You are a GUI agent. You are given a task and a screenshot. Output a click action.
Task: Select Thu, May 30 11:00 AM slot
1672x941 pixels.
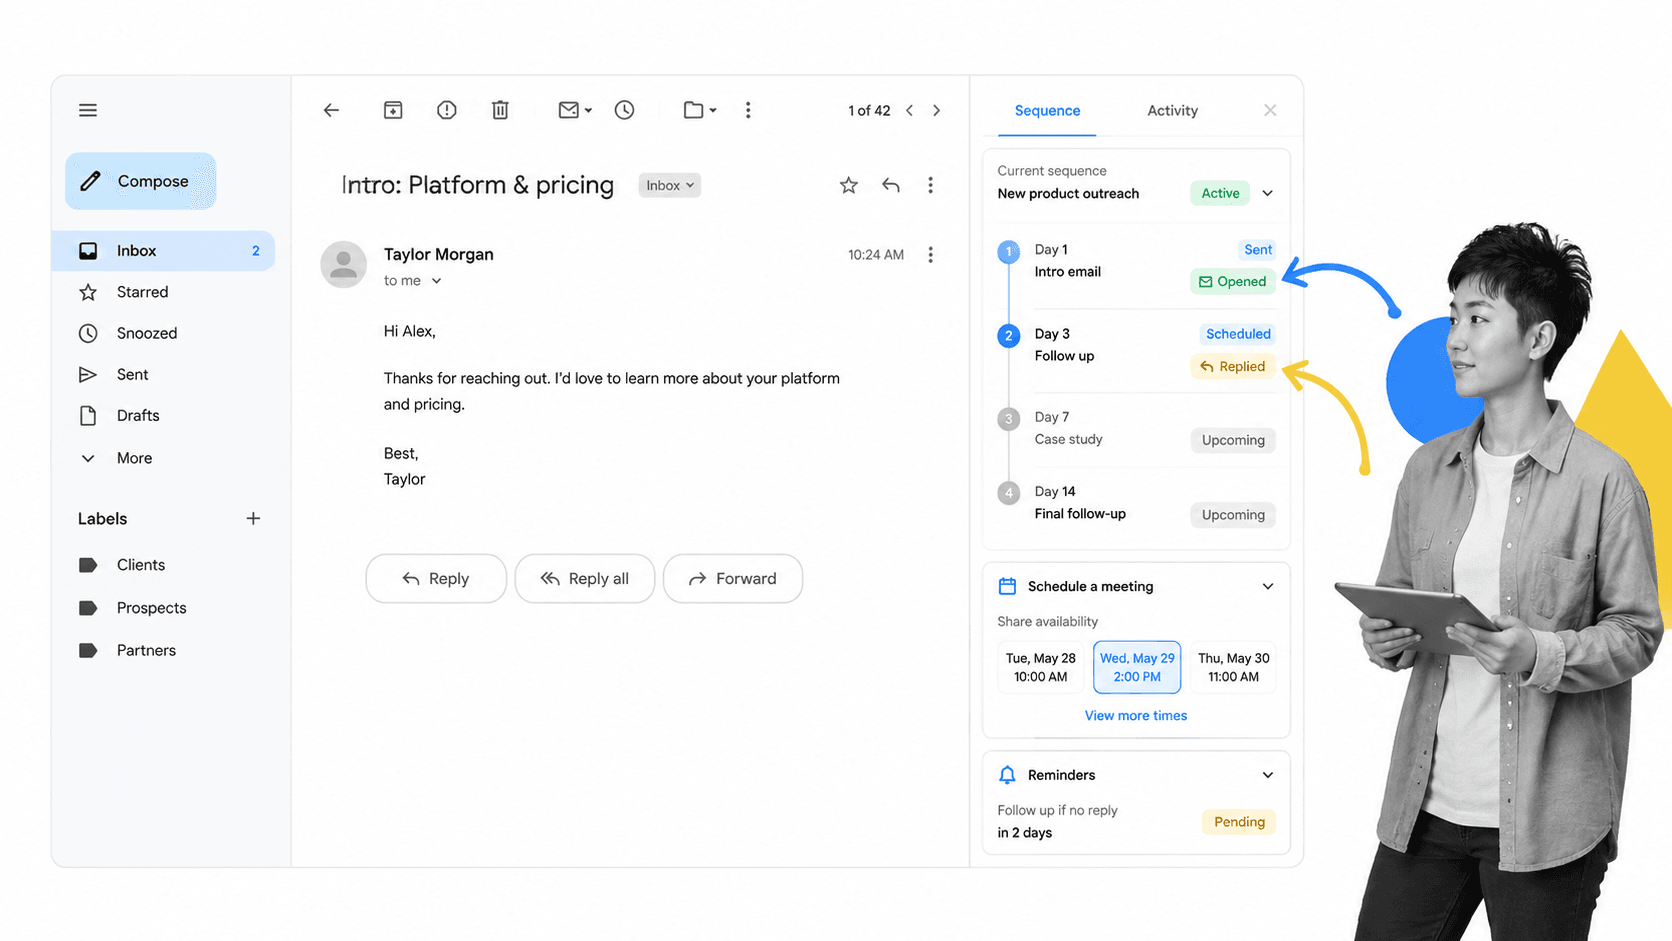1234,667
